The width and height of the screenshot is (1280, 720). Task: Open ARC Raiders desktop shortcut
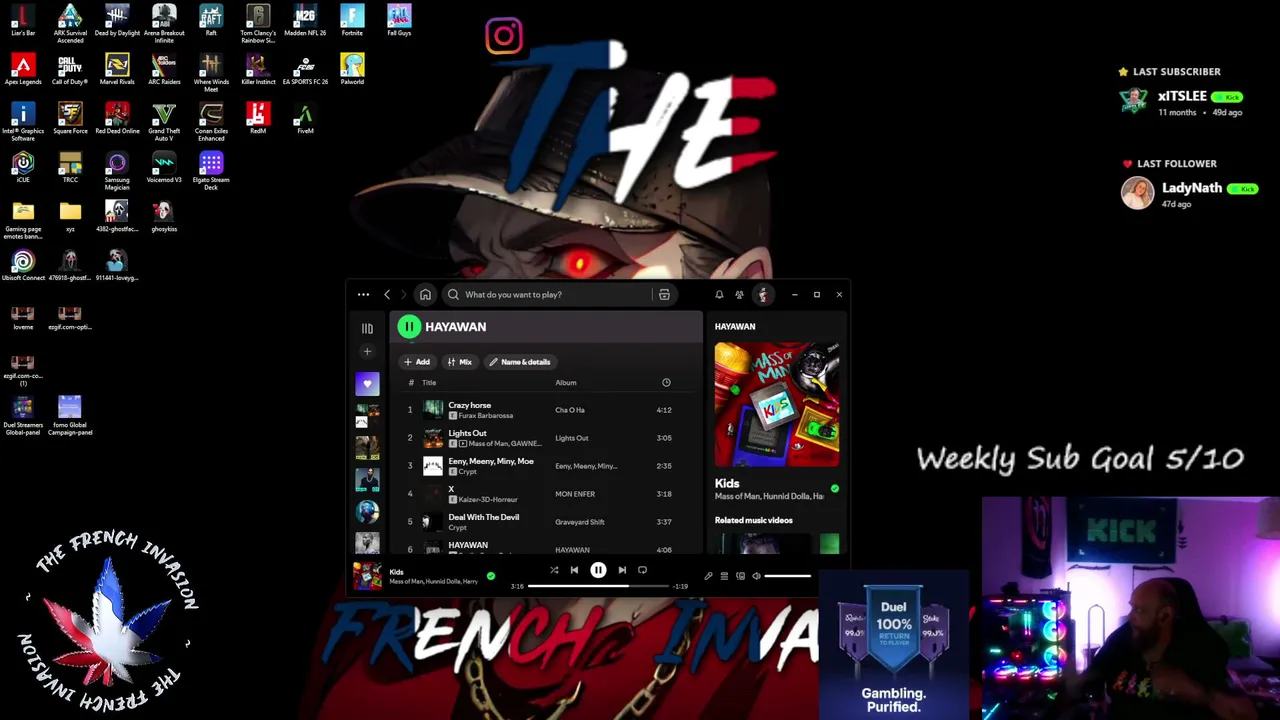coord(164,69)
